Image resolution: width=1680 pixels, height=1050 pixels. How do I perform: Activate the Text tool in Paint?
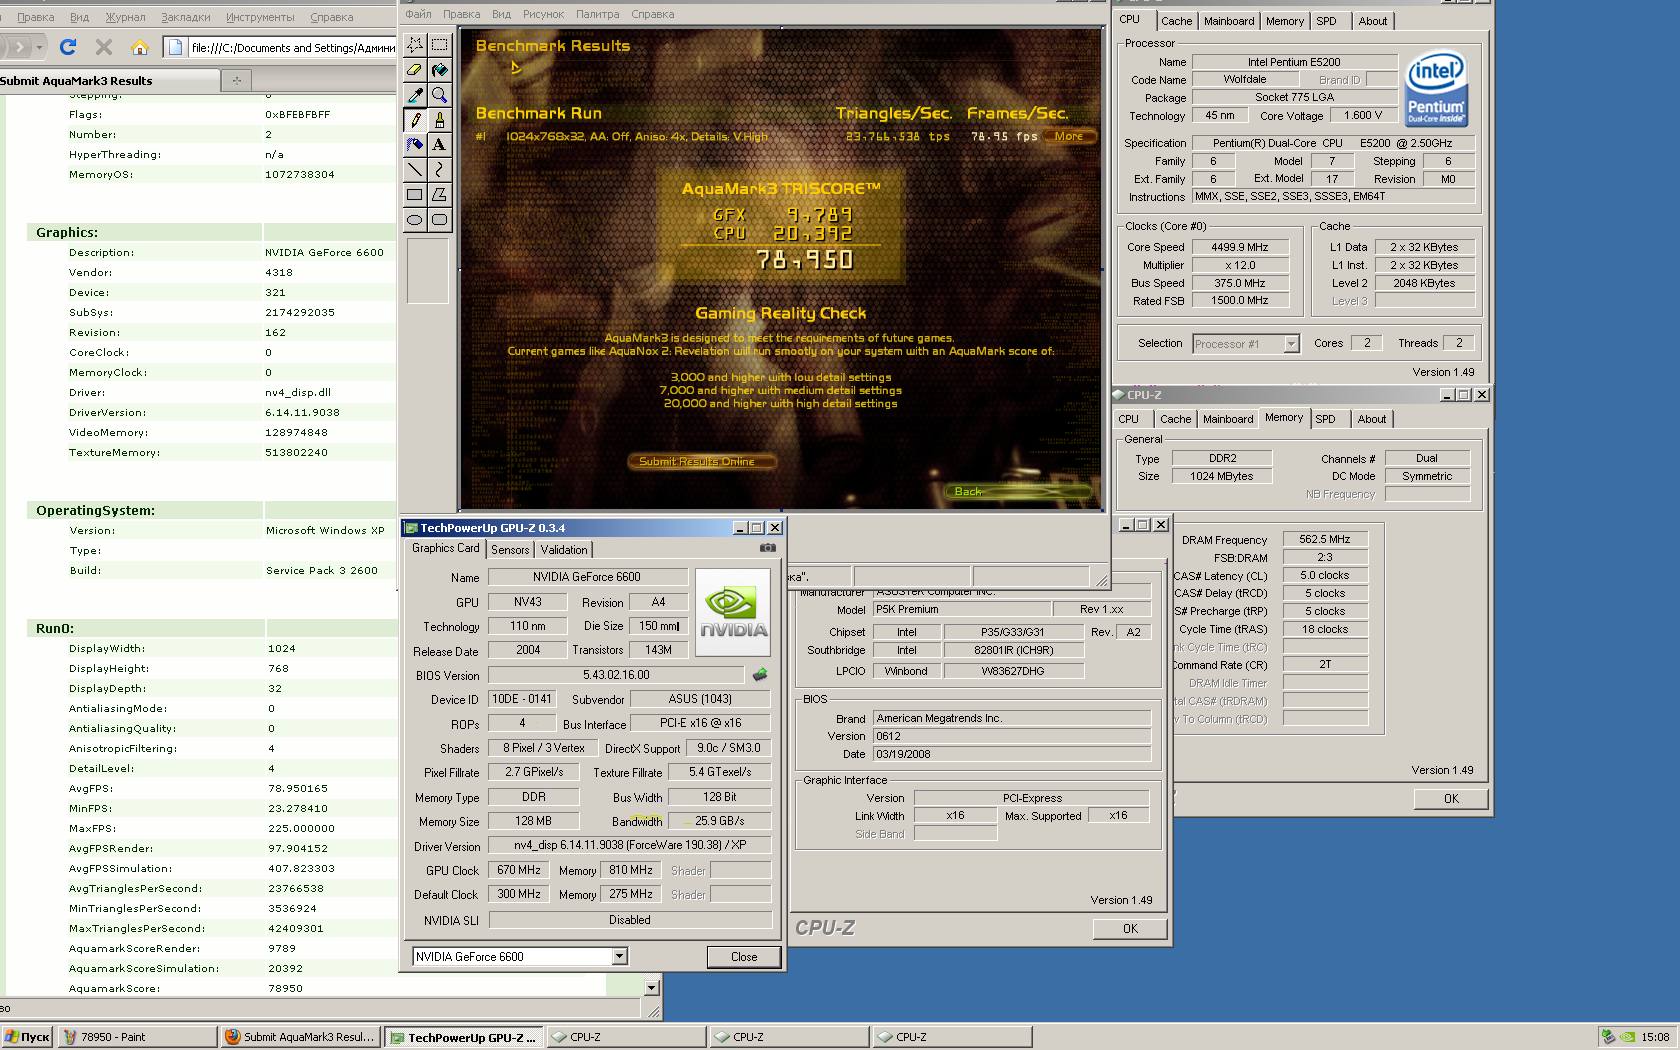pyautogui.click(x=440, y=145)
